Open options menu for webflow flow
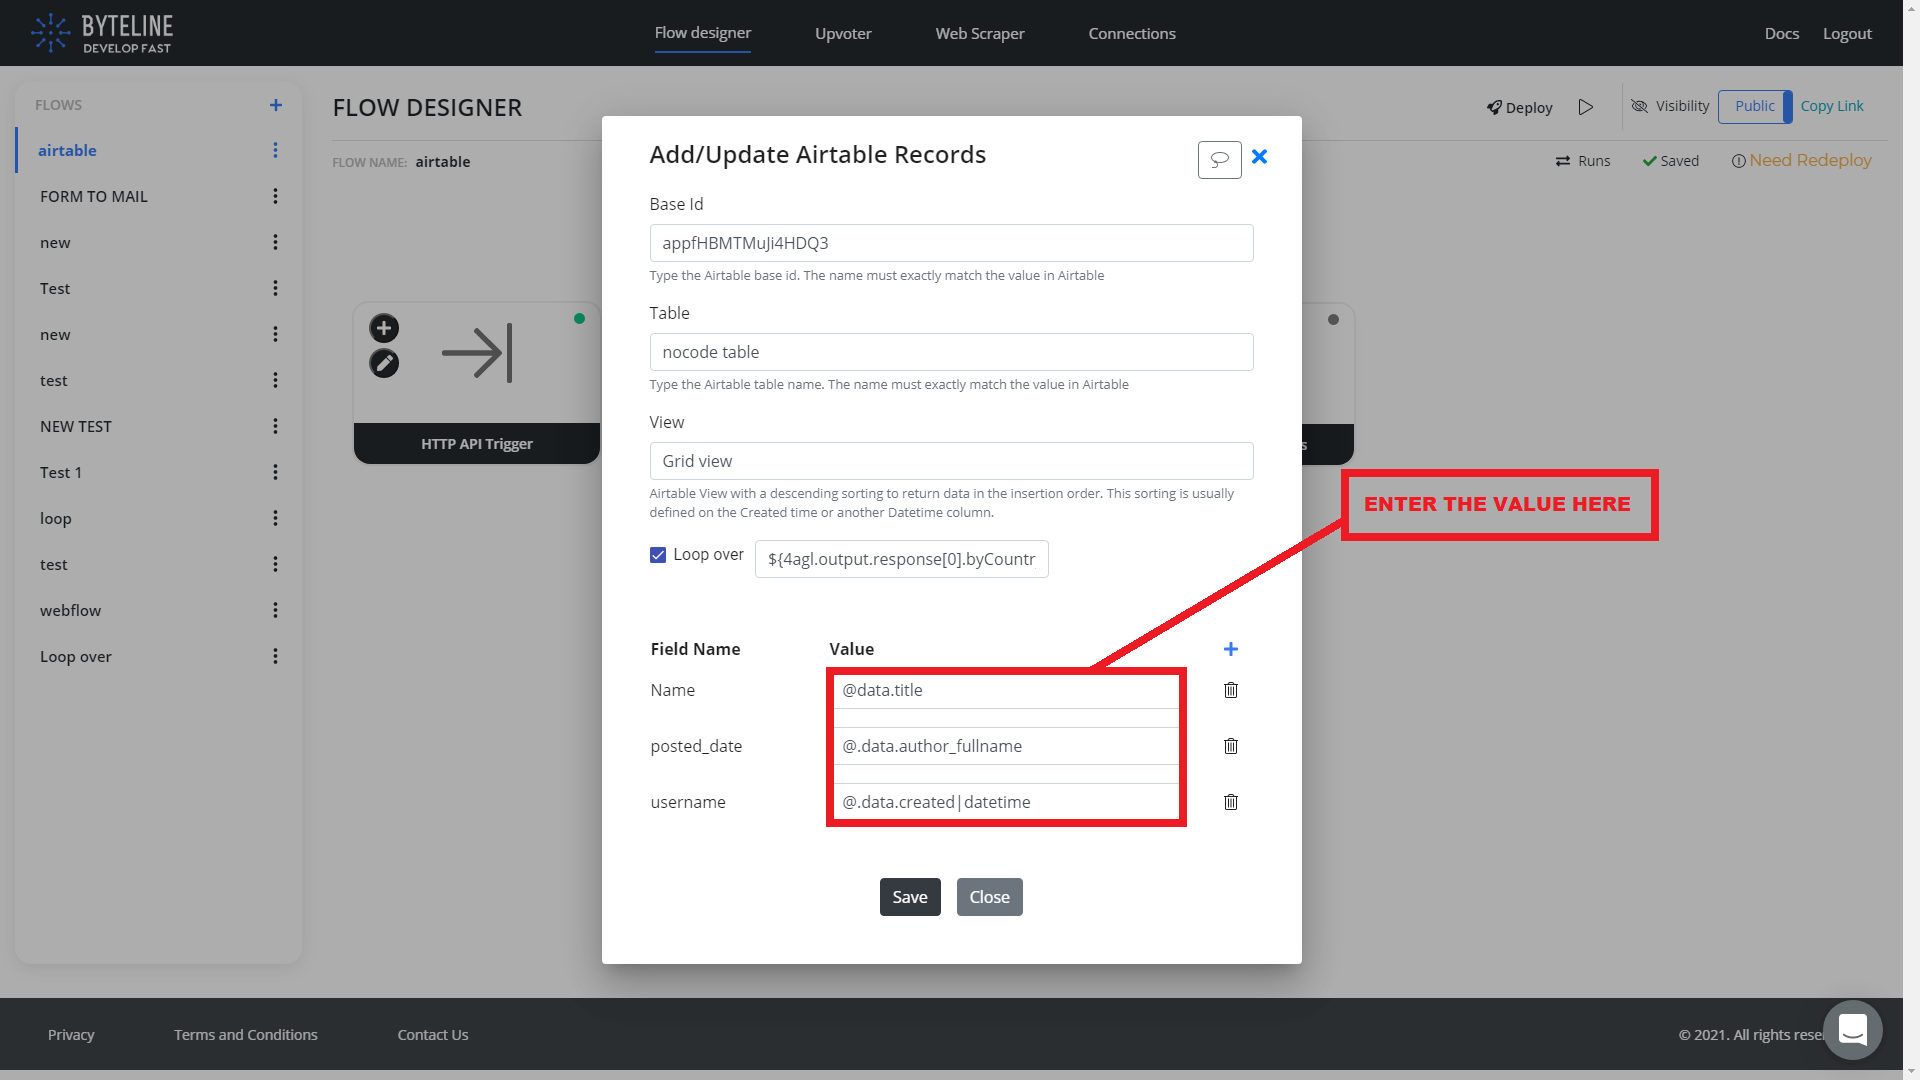The width and height of the screenshot is (1920, 1080). (x=275, y=610)
